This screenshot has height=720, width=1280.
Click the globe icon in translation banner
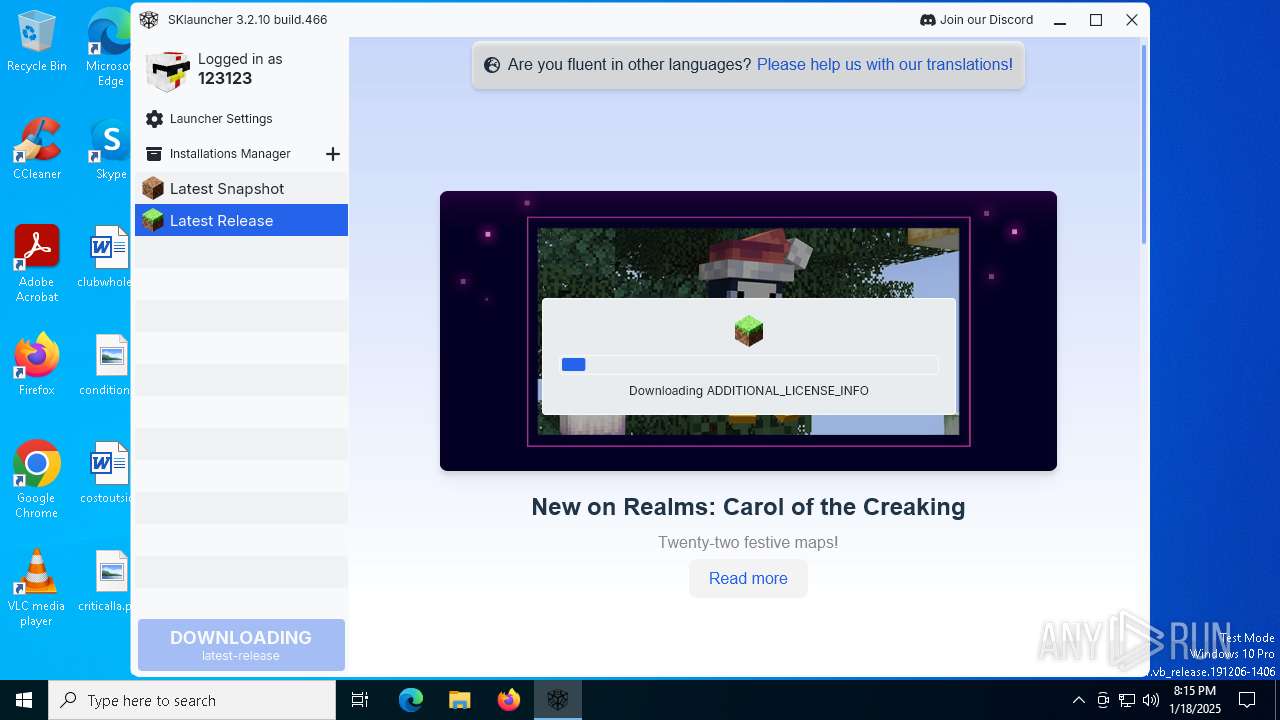coord(492,65)
